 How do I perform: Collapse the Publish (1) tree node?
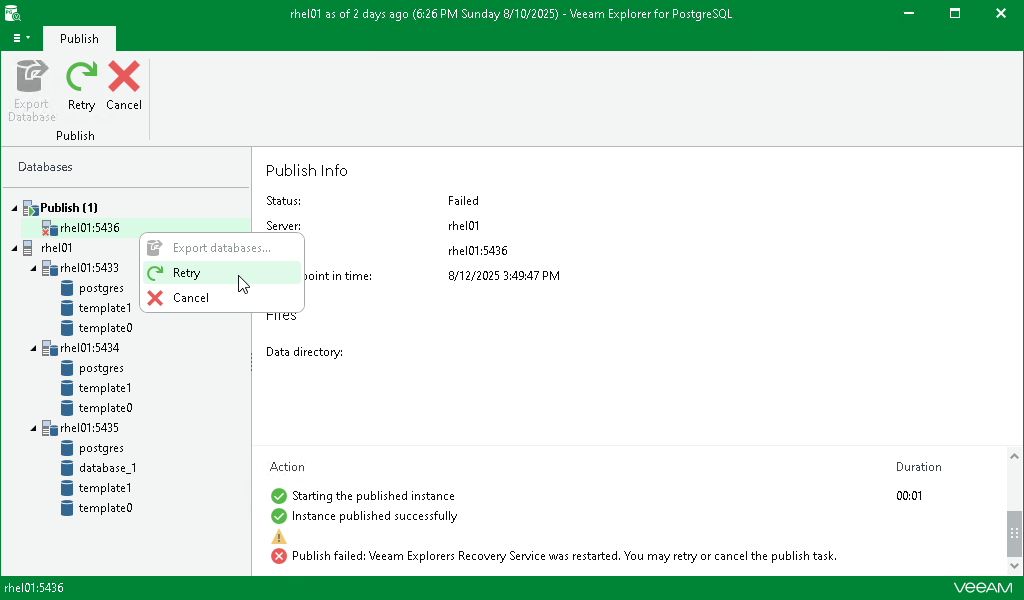click(14, 208)
